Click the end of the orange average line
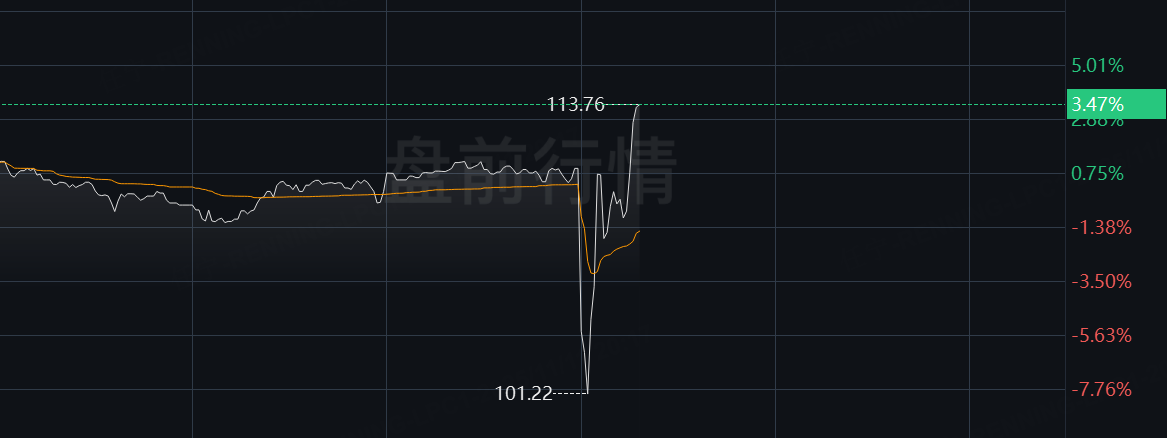The width and height of the screenshot is (1167, 438). point(639,231)
